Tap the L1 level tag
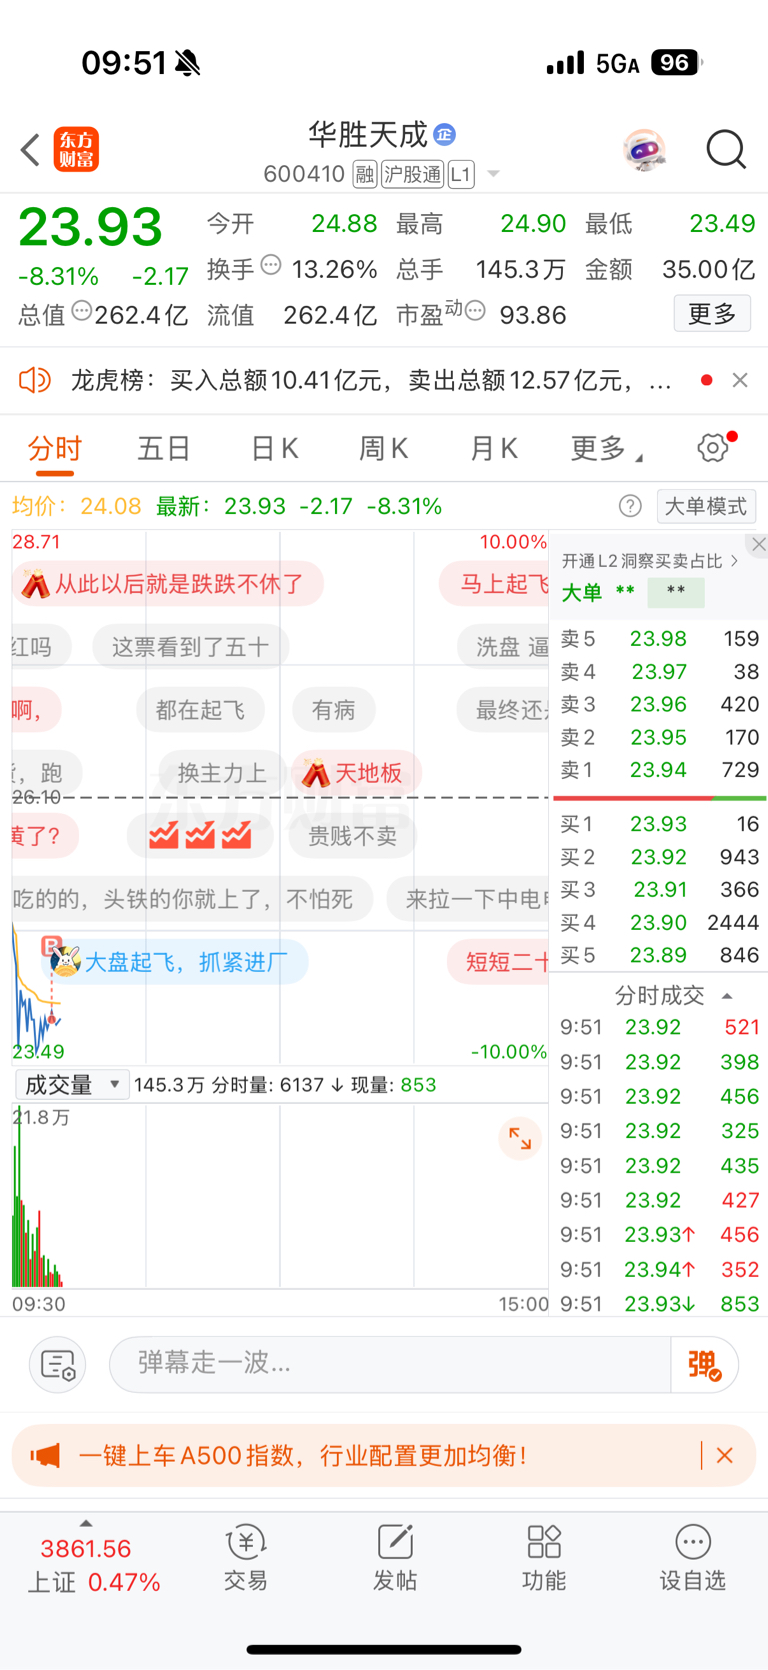 click(460, 174)
